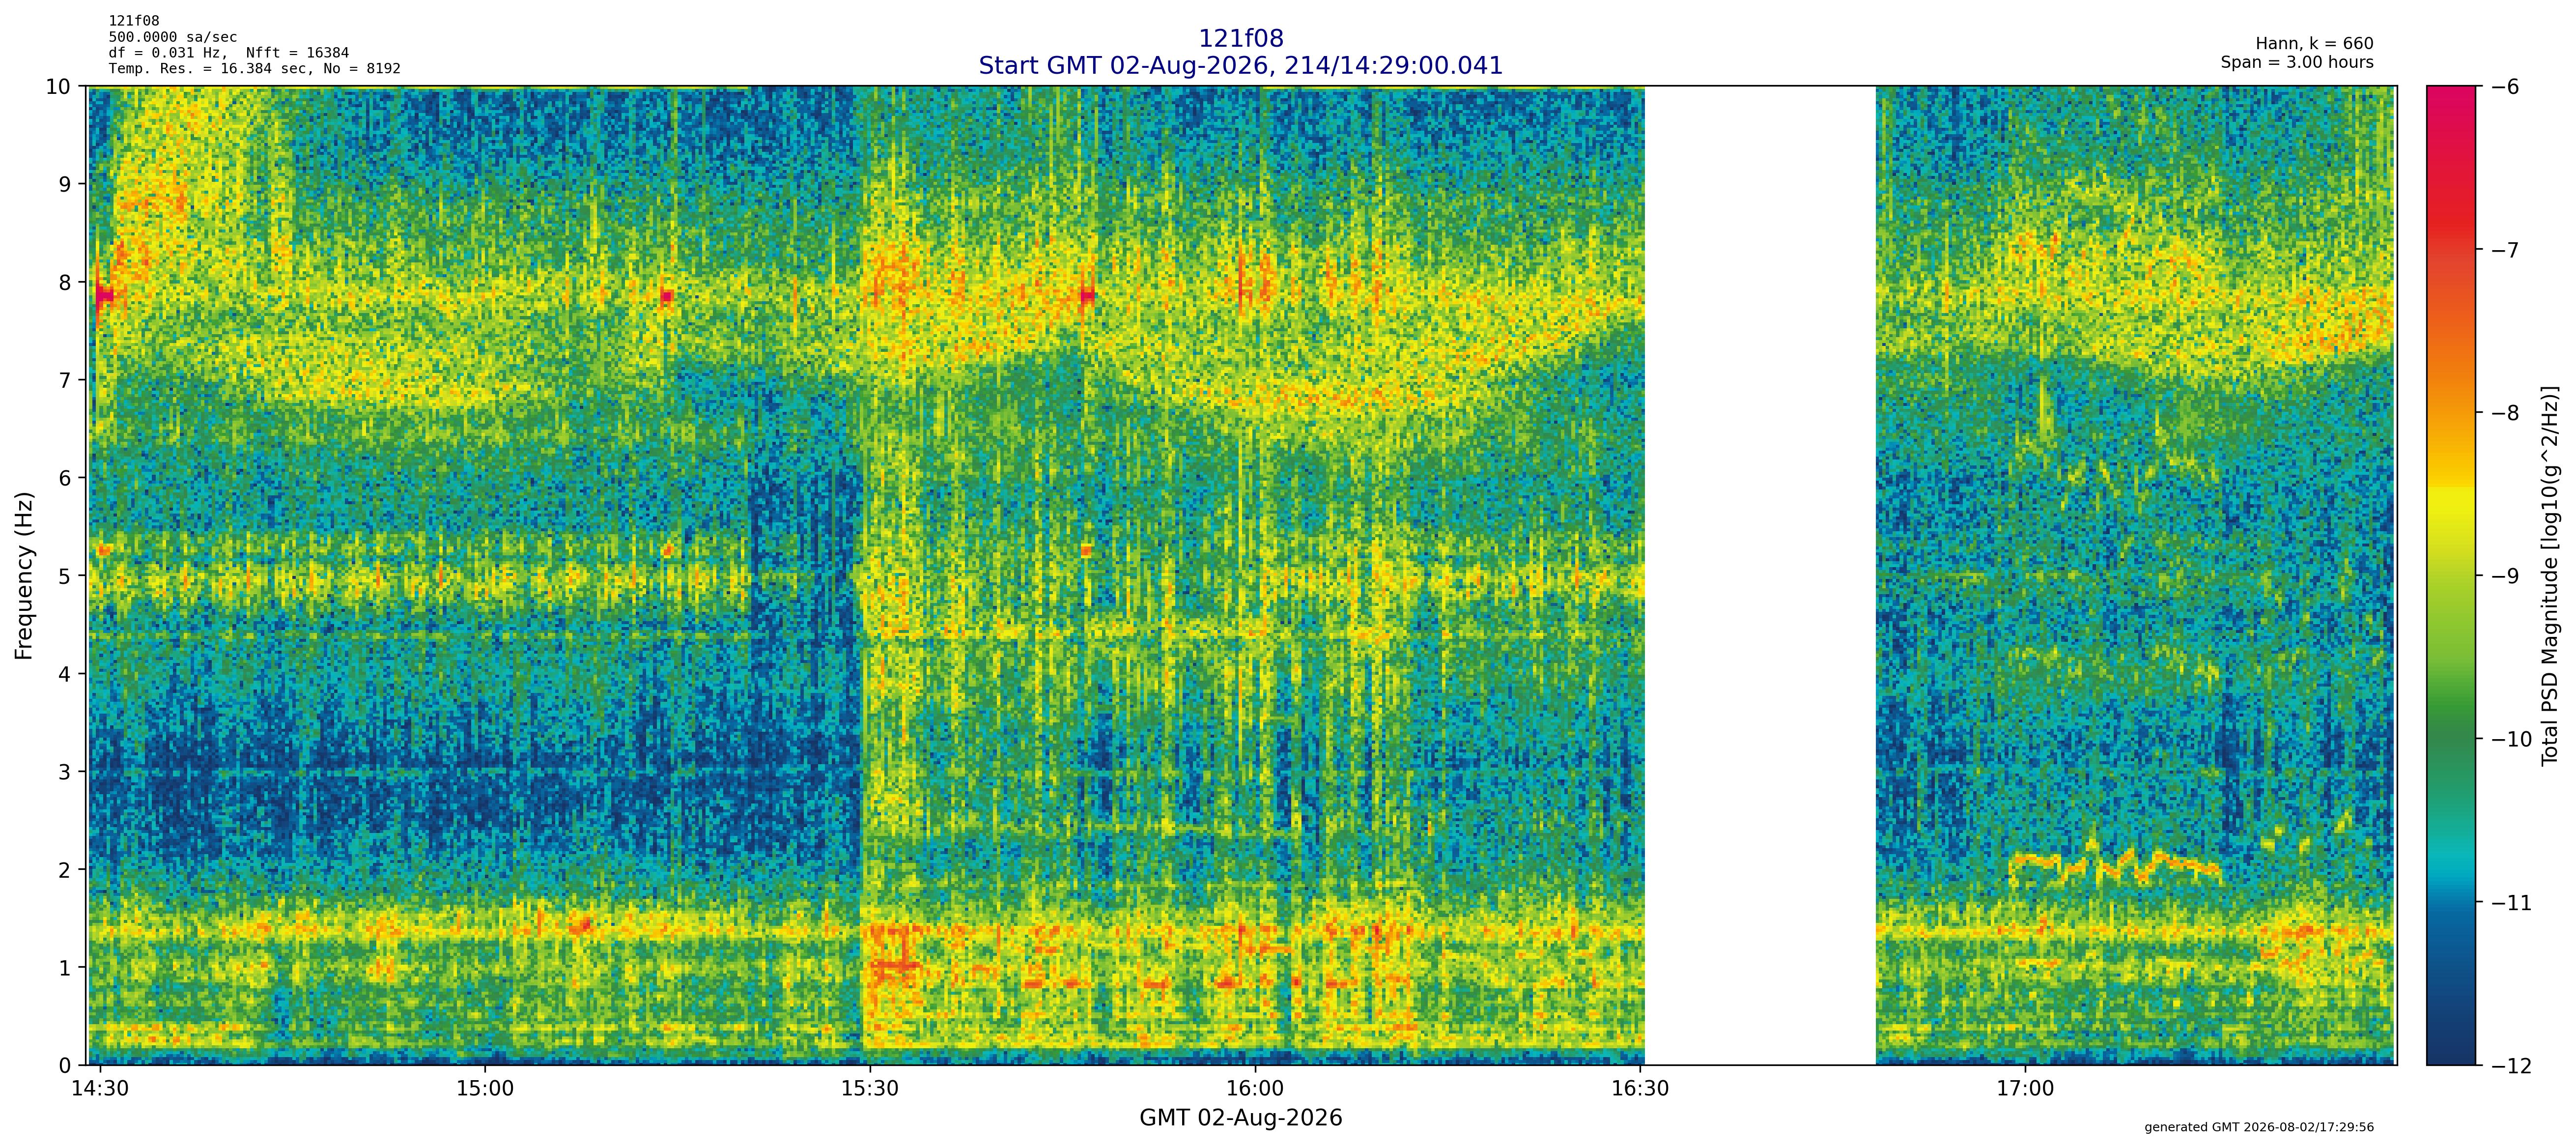Image resolution: width=2576 pixels, height=1148 pixels.
Task: Click the "GMT 02-Aug-2026" time axis label
Action: [1240, 1118]
